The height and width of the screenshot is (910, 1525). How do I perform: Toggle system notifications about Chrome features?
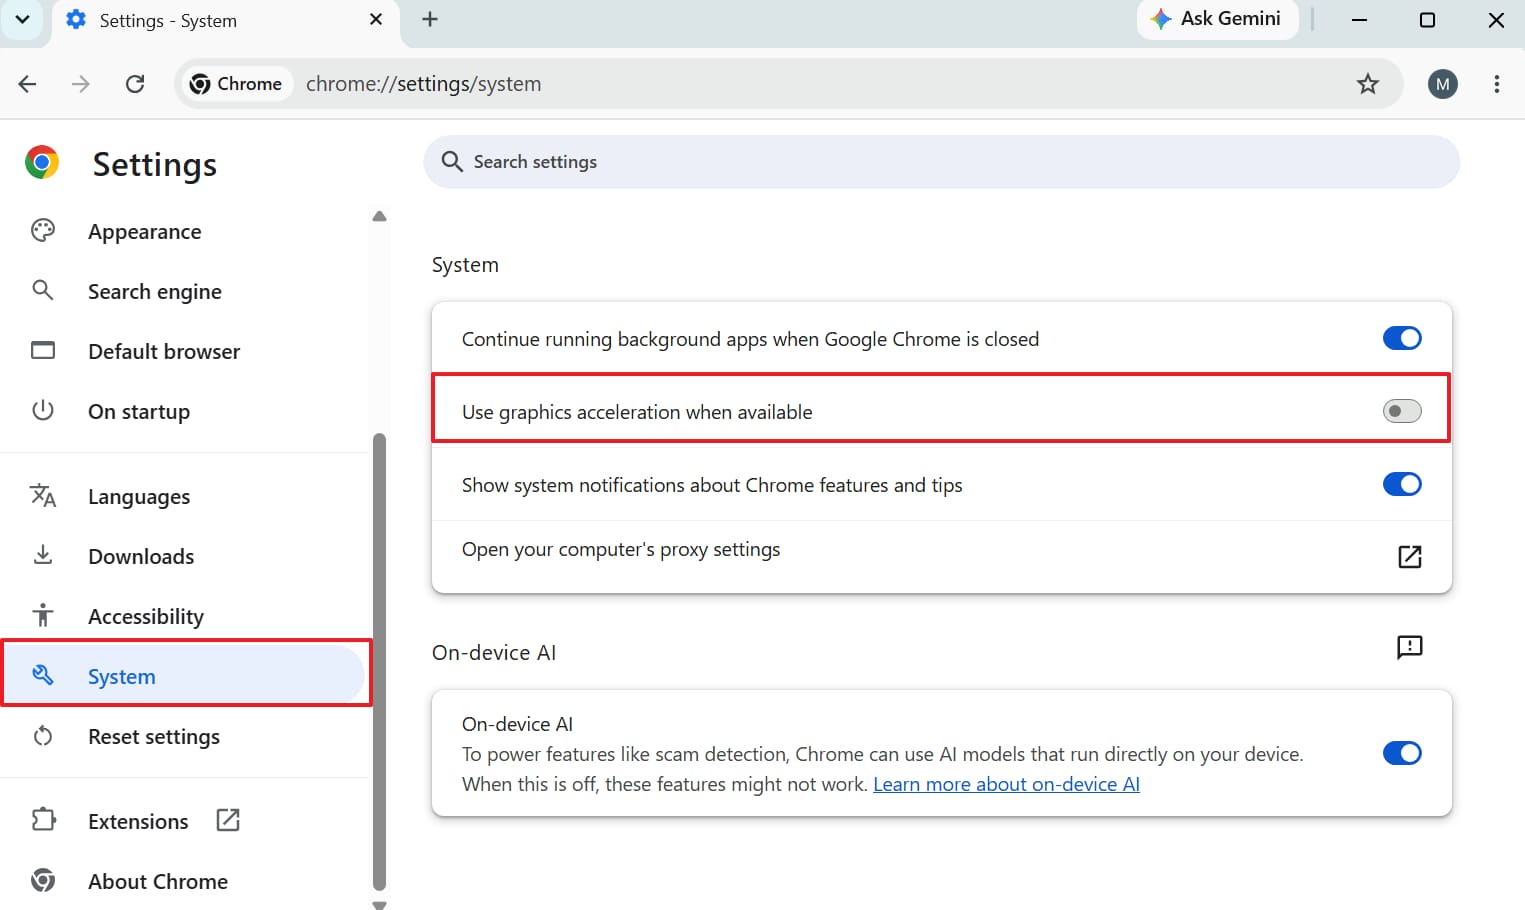[x=1402, y=484]
